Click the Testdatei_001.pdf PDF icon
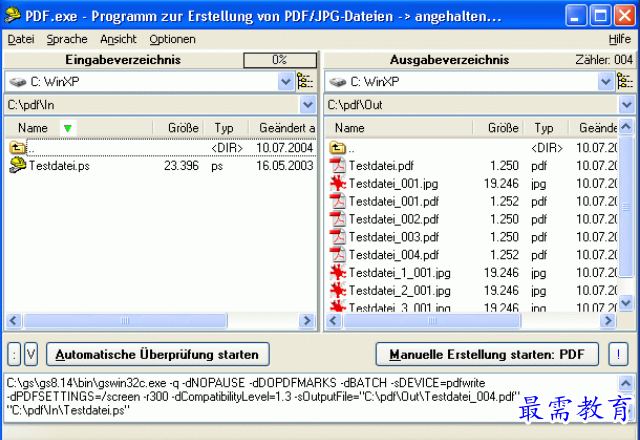This screenshot has height=440, width=640. pyautogui.click(x=338, y=201)
